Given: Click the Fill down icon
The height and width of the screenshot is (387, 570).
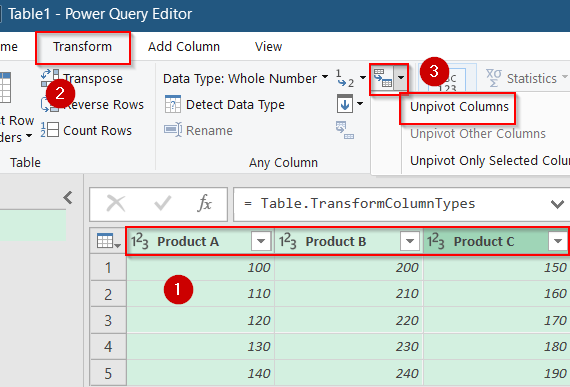Looking at the screenshot, I should pos(345,104).
